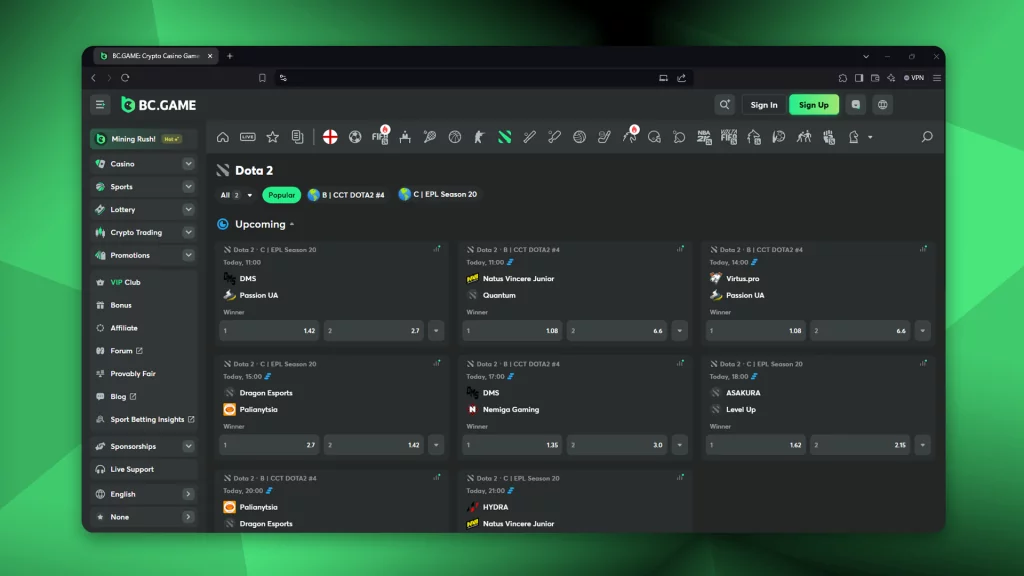Select the boxing glove sport icon

point(829,137)
